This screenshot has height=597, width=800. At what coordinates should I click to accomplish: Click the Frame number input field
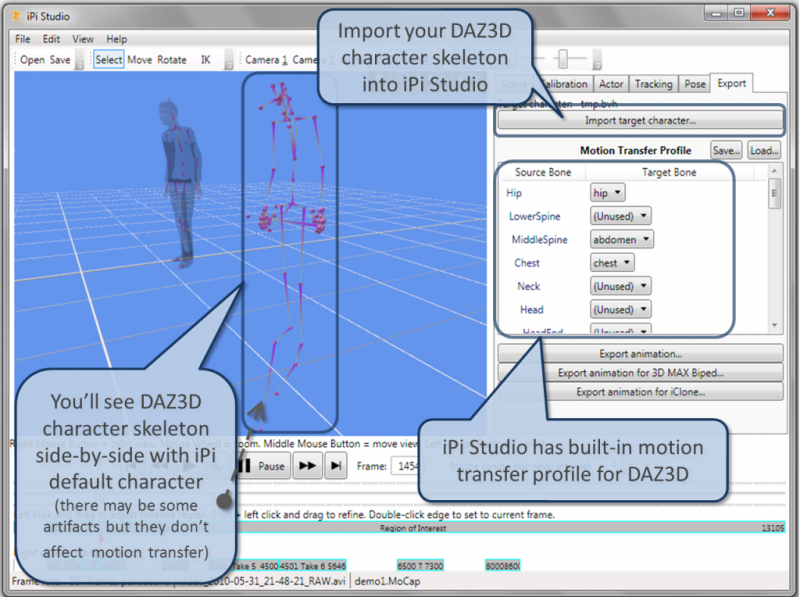pos(407,466)
